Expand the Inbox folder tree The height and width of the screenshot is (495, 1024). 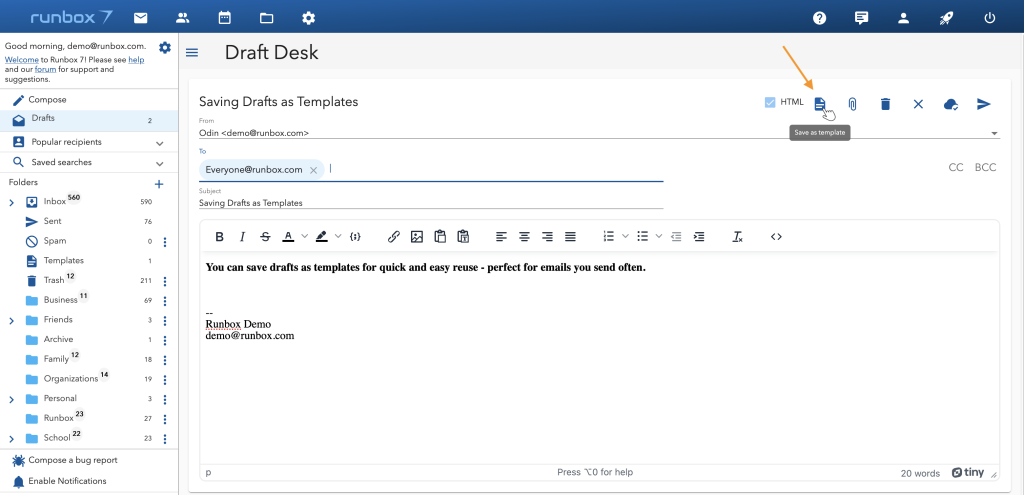pos(12,203)
